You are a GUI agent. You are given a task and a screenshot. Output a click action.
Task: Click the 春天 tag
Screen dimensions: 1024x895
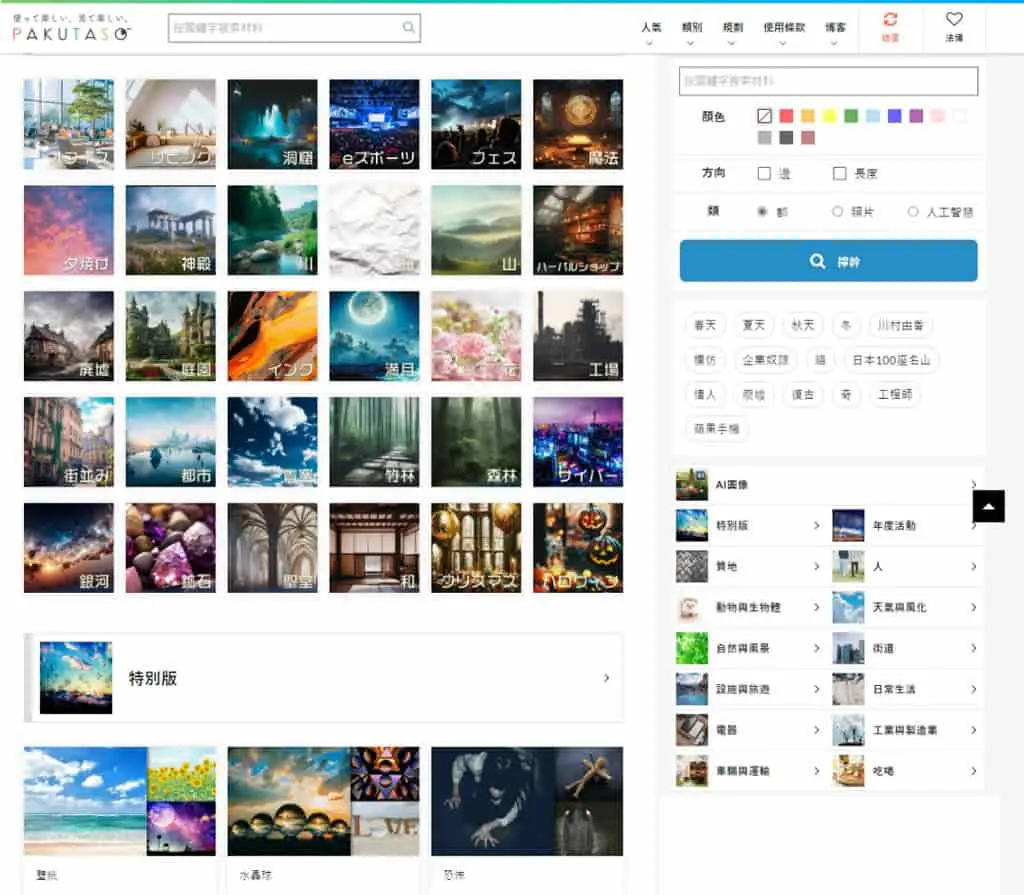[x=705, y=325]
